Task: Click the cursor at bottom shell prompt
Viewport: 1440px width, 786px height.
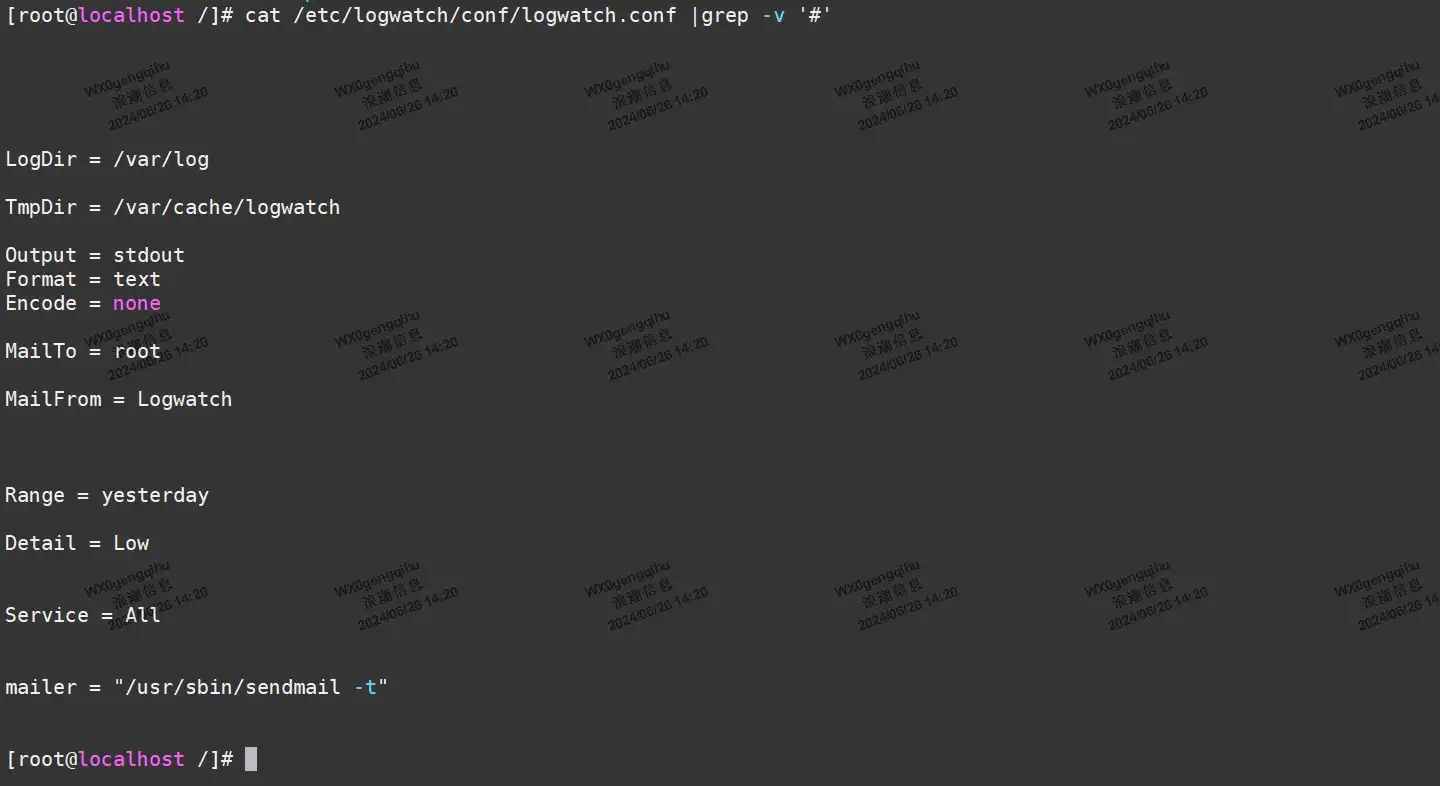Action: click(x=251, y=759)
